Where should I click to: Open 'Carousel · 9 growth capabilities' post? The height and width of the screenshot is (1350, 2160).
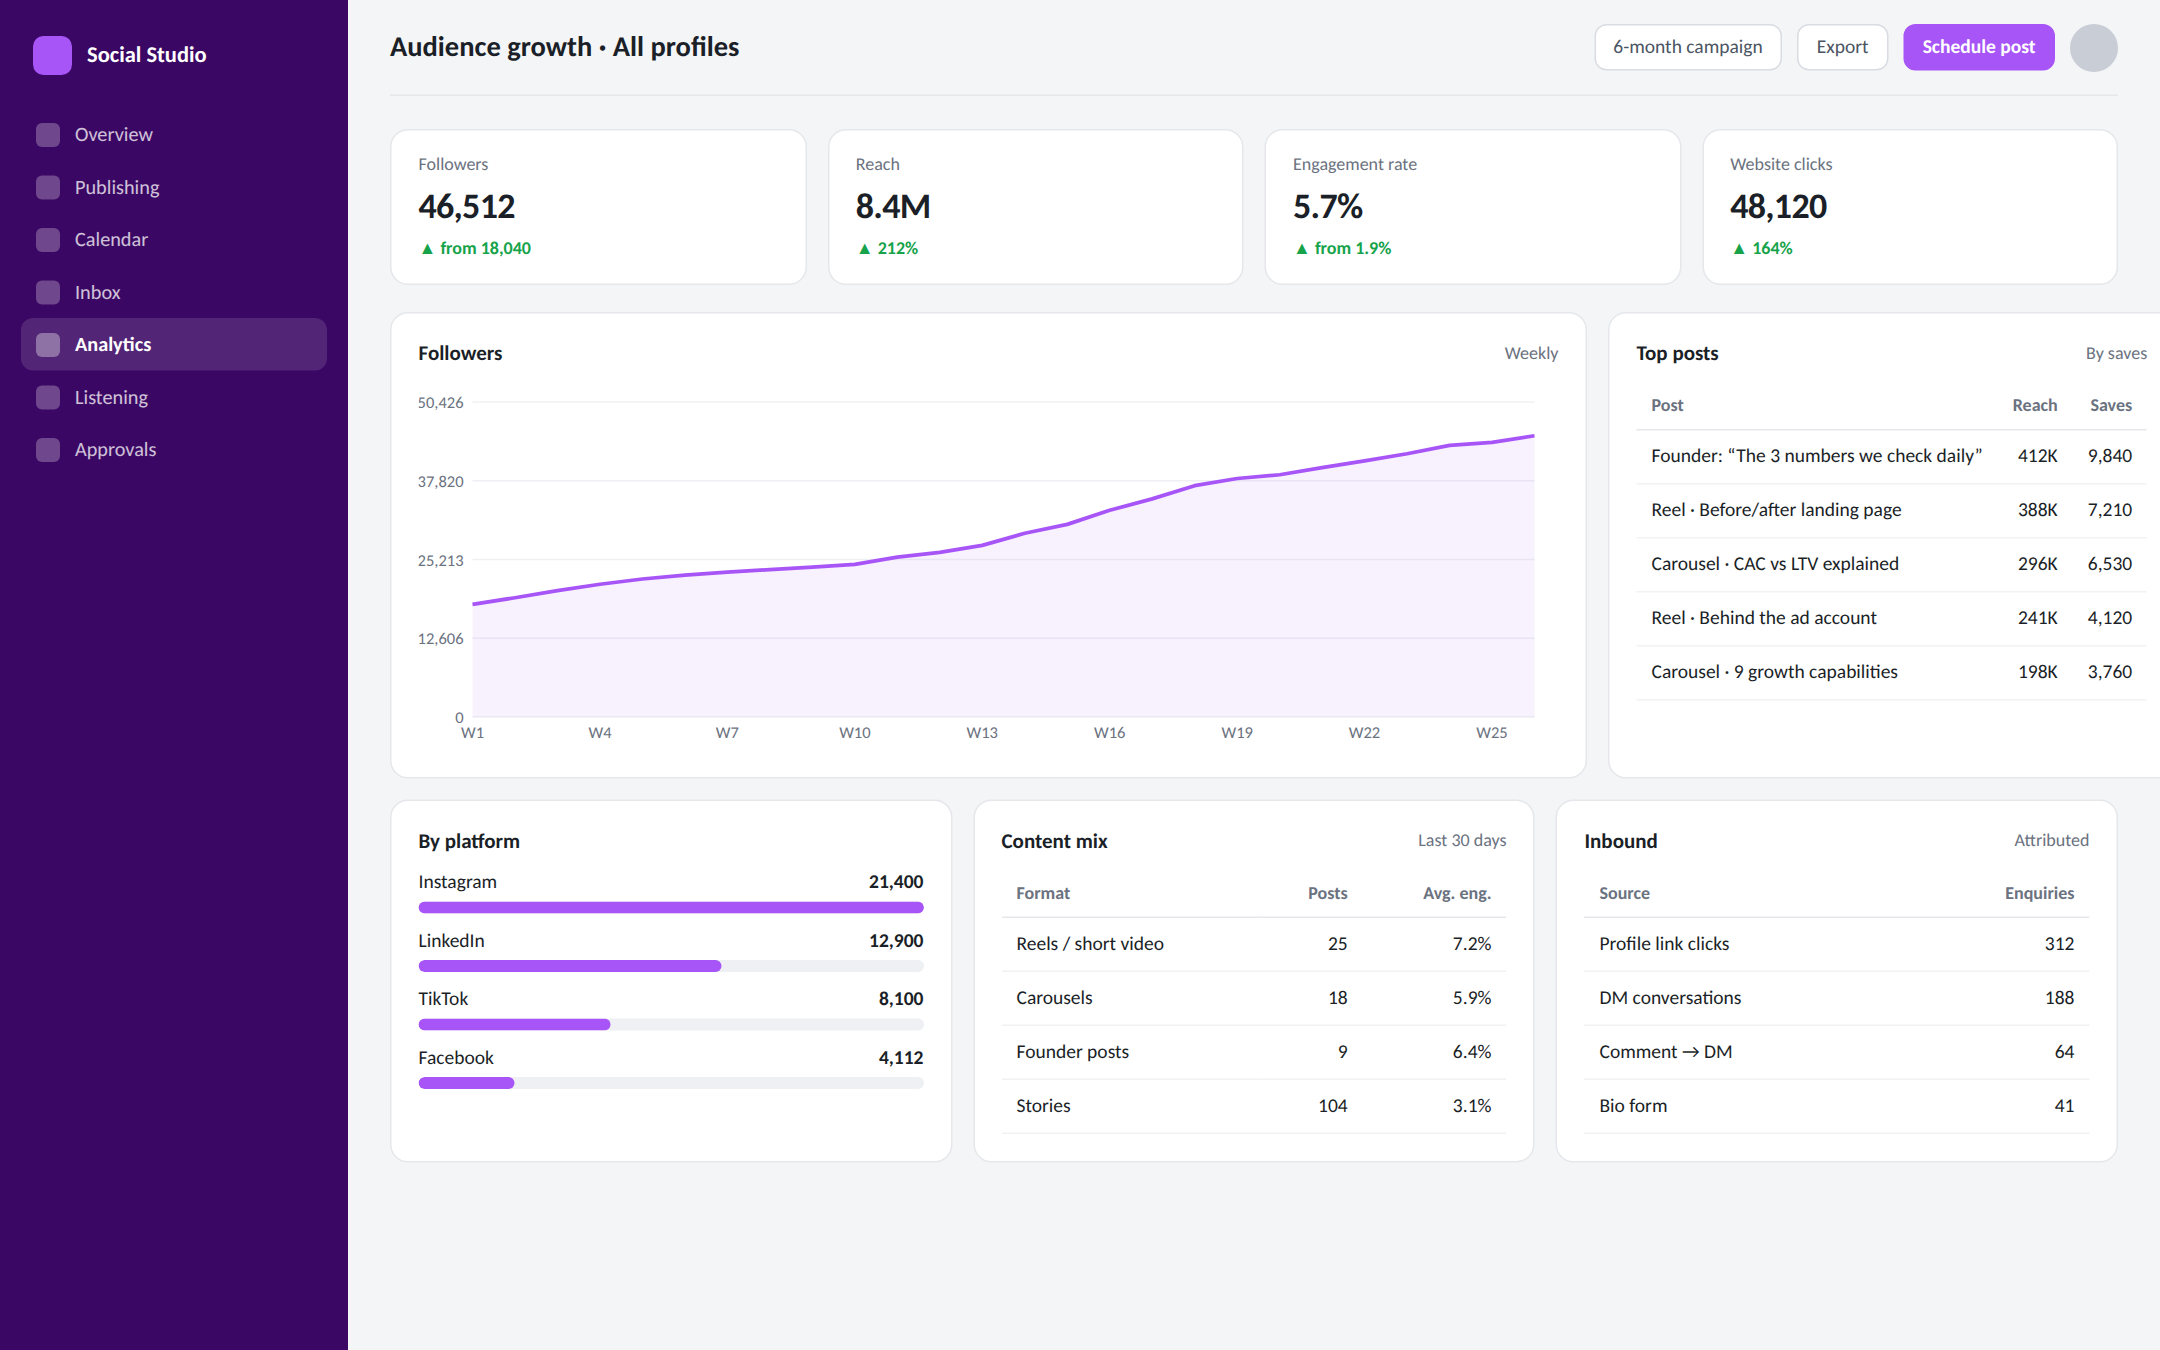coord(1891,672)
